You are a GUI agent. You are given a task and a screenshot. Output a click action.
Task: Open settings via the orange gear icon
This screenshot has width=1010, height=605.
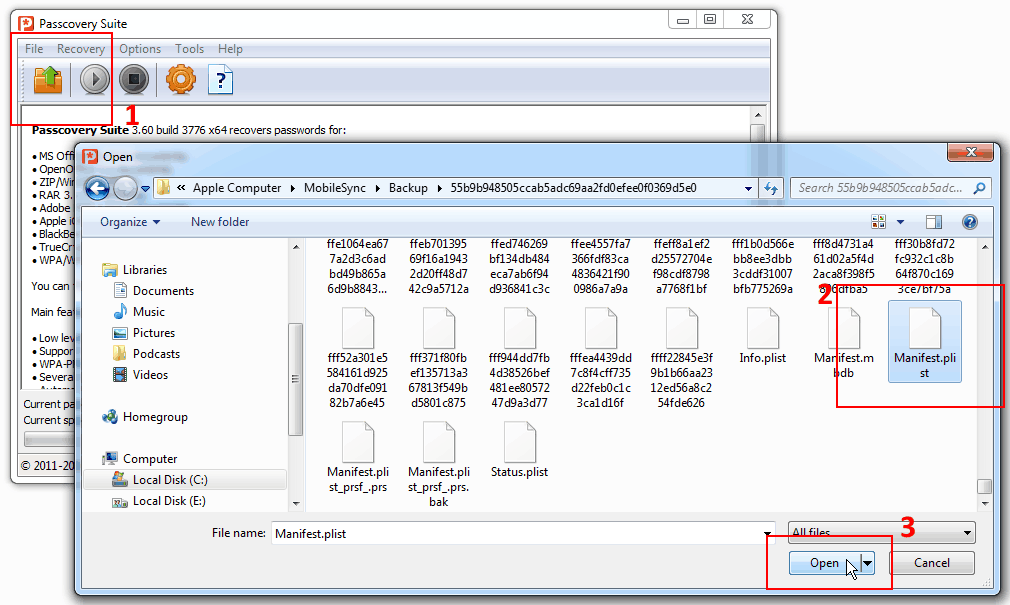[x=181, y=80]
